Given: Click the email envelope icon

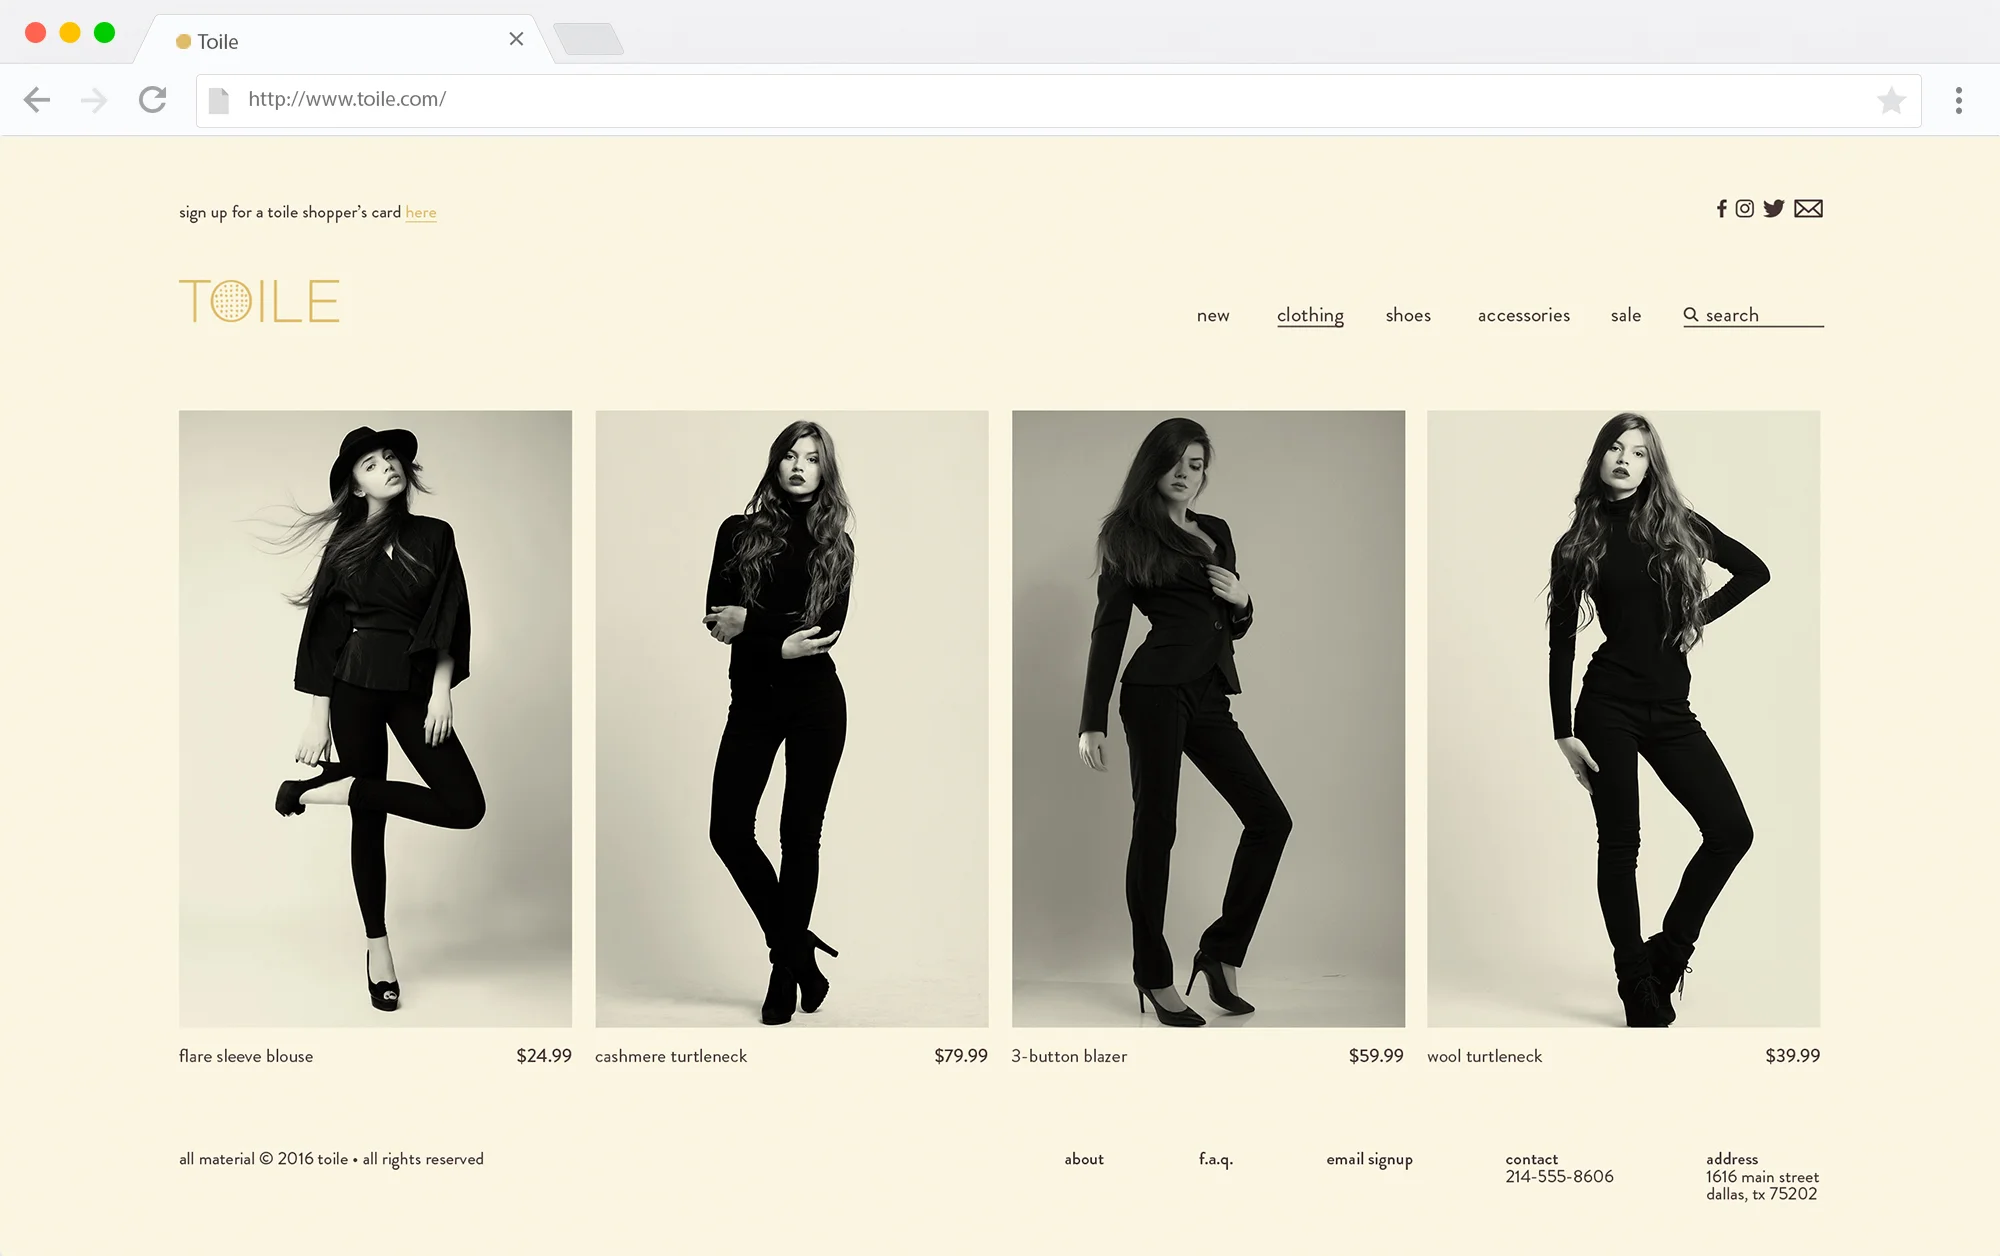Looking at the screenshot, I should click(x=1809, y=209).
